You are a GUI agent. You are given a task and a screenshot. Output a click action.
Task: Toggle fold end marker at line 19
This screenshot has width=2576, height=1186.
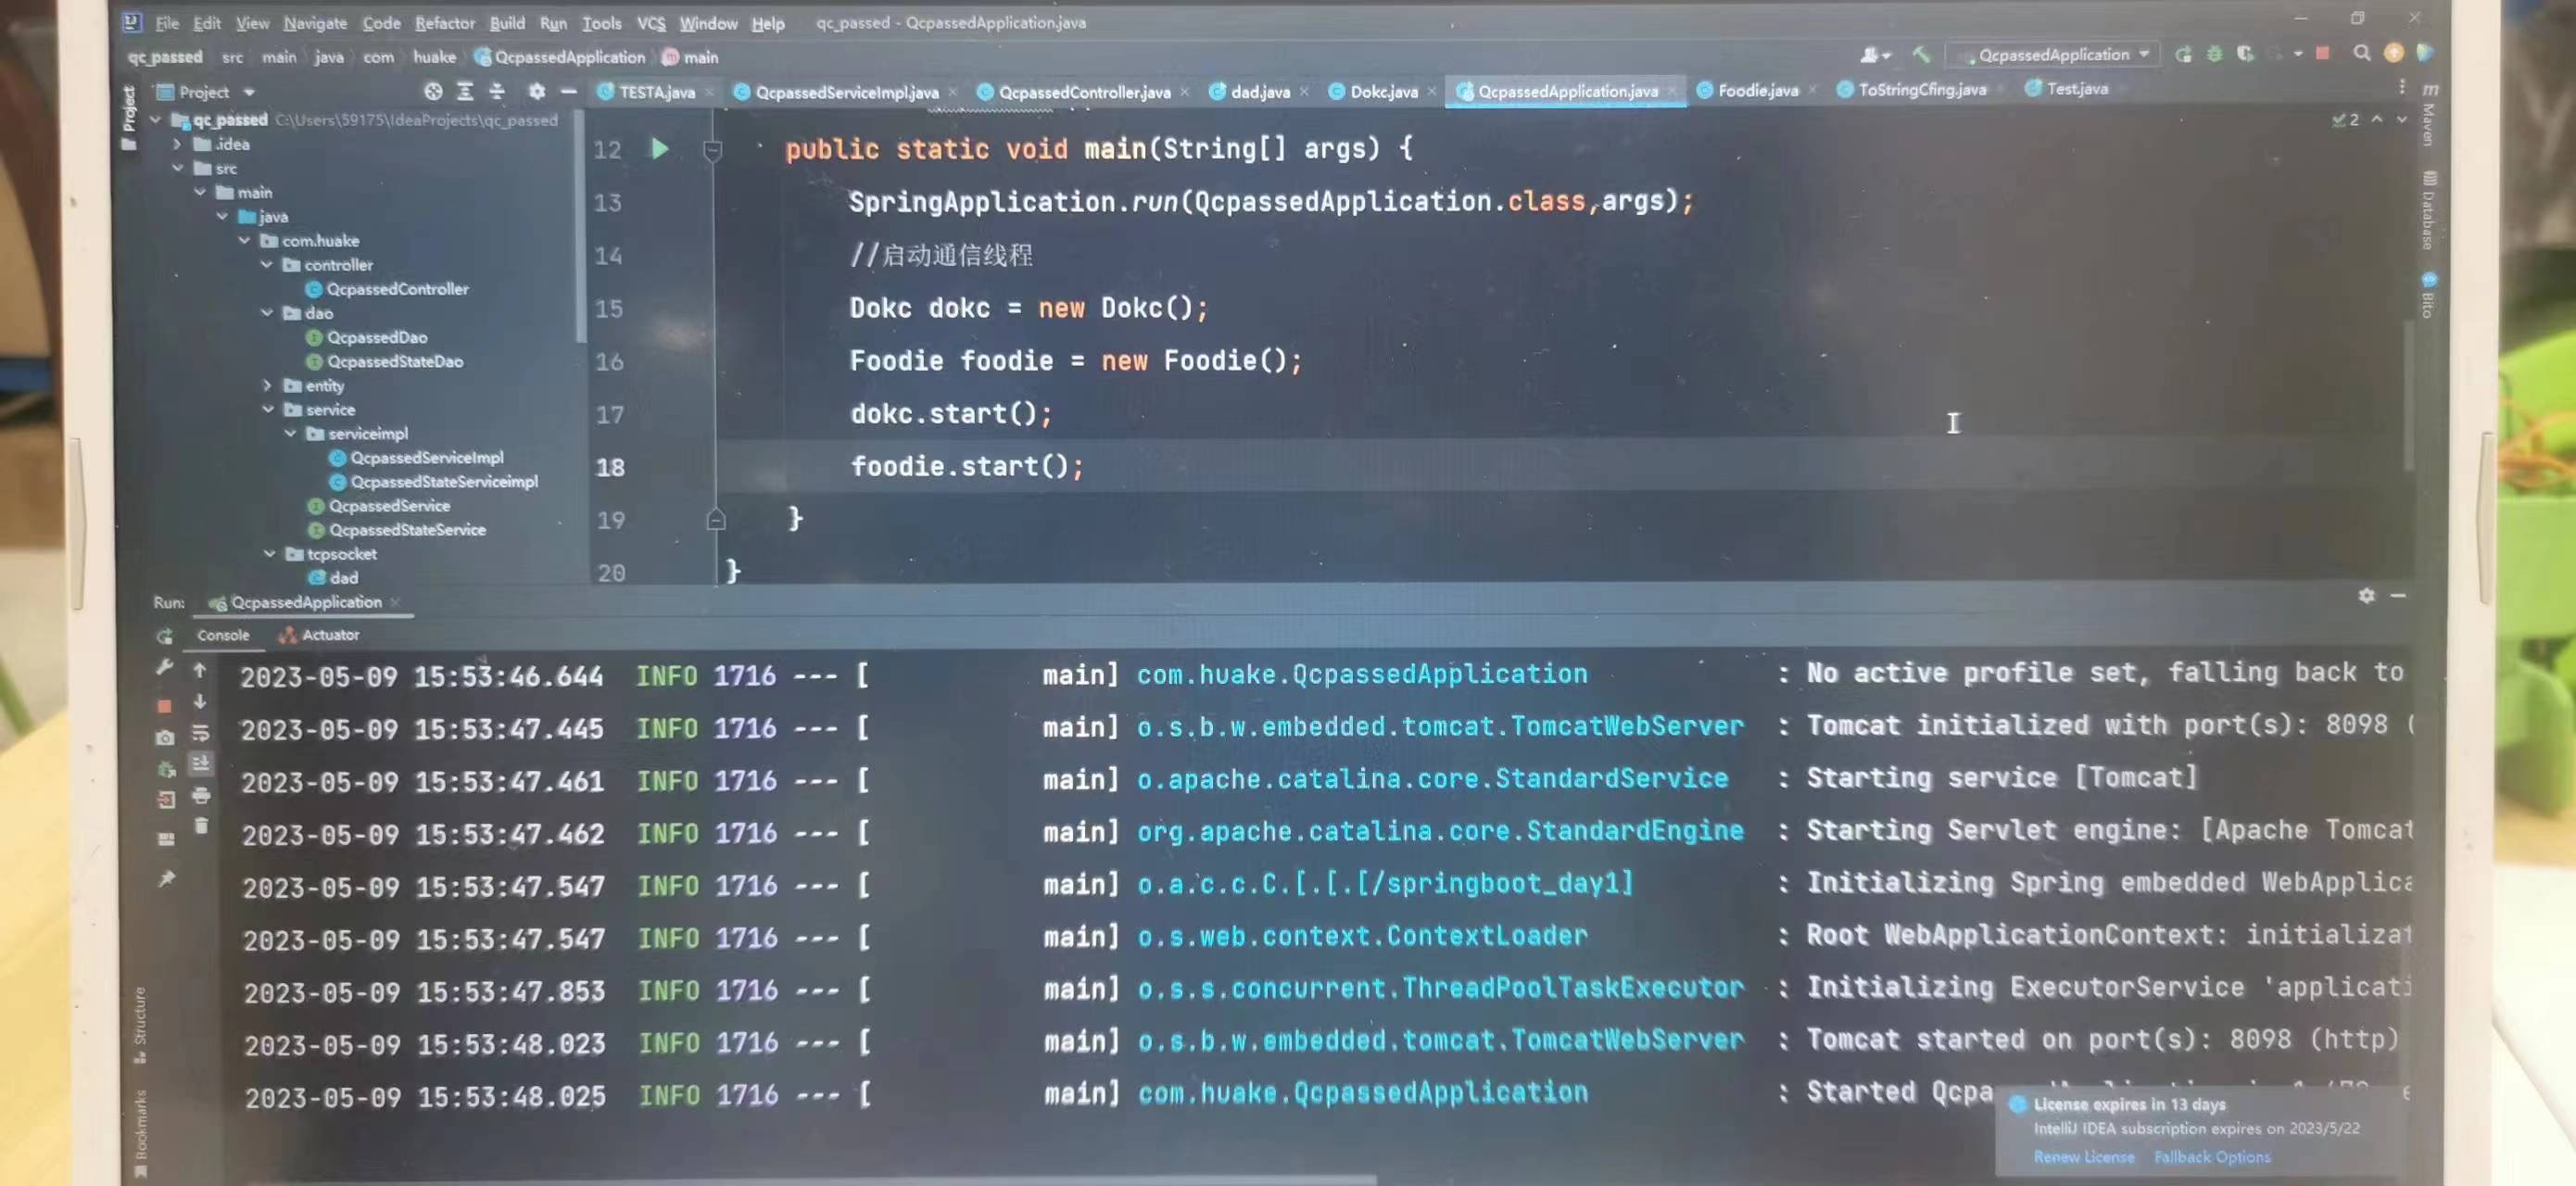[x=715, y=520]
